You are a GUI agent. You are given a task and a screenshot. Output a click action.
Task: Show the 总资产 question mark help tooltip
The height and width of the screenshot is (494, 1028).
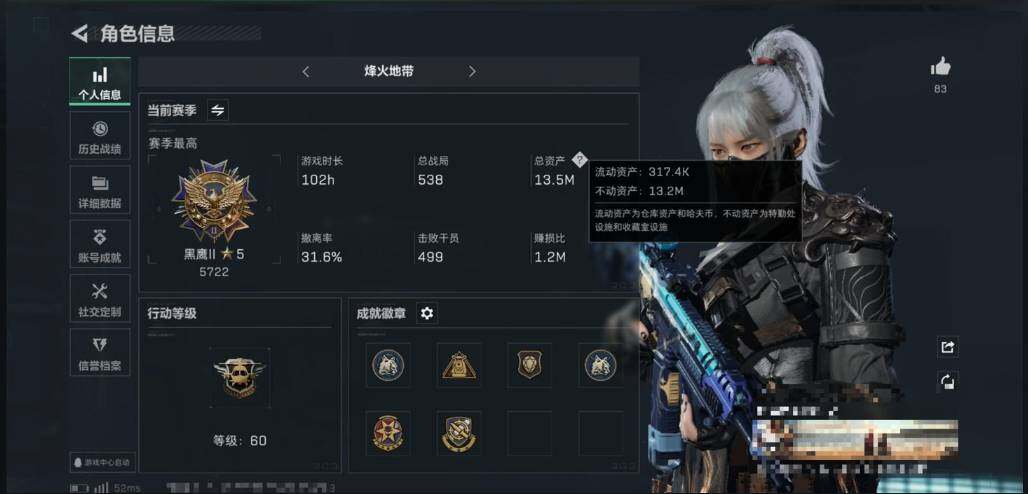(579, 159)
